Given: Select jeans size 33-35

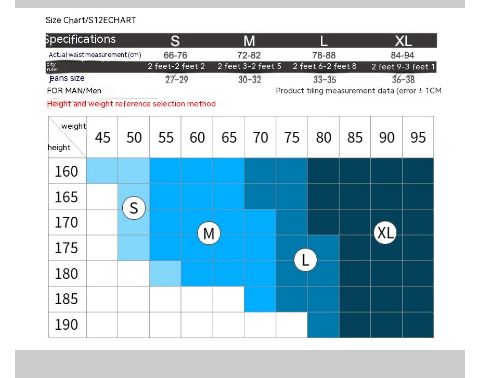Looking at the screenshot, I should click(x=324, y=79).
